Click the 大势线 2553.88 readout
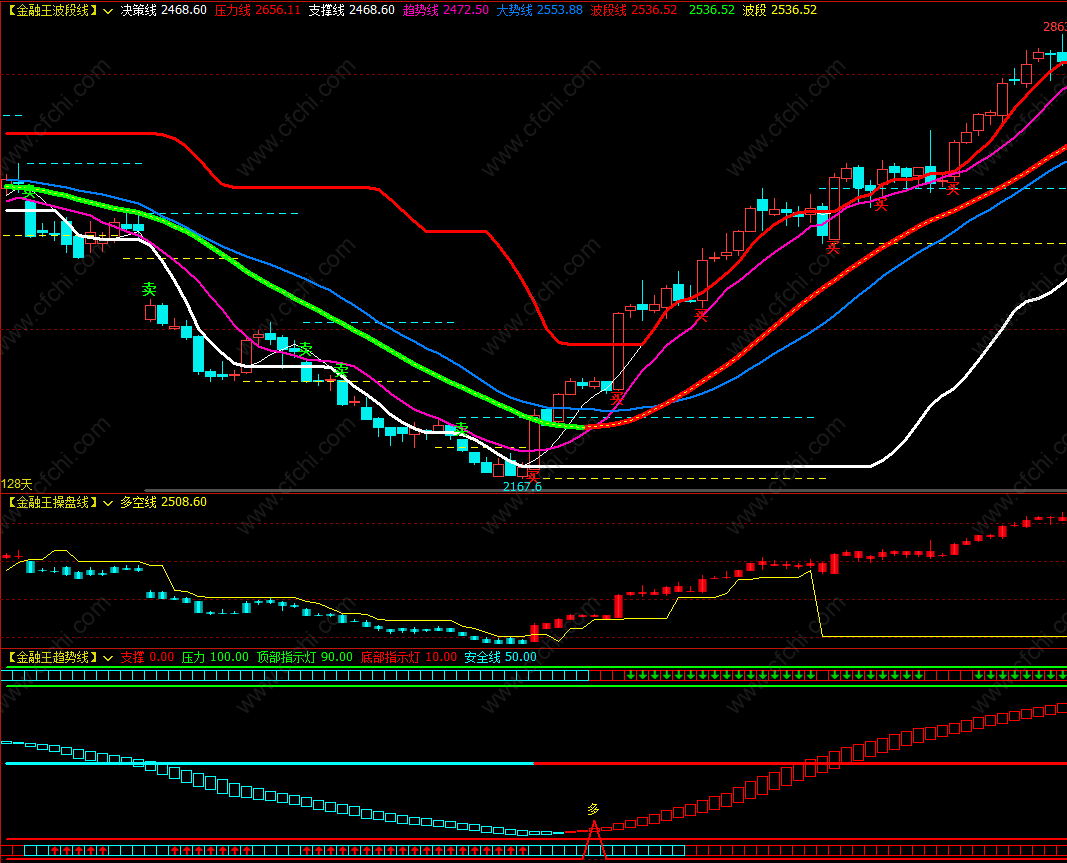This screenshot has width=1067, height=863. [540, 10]
